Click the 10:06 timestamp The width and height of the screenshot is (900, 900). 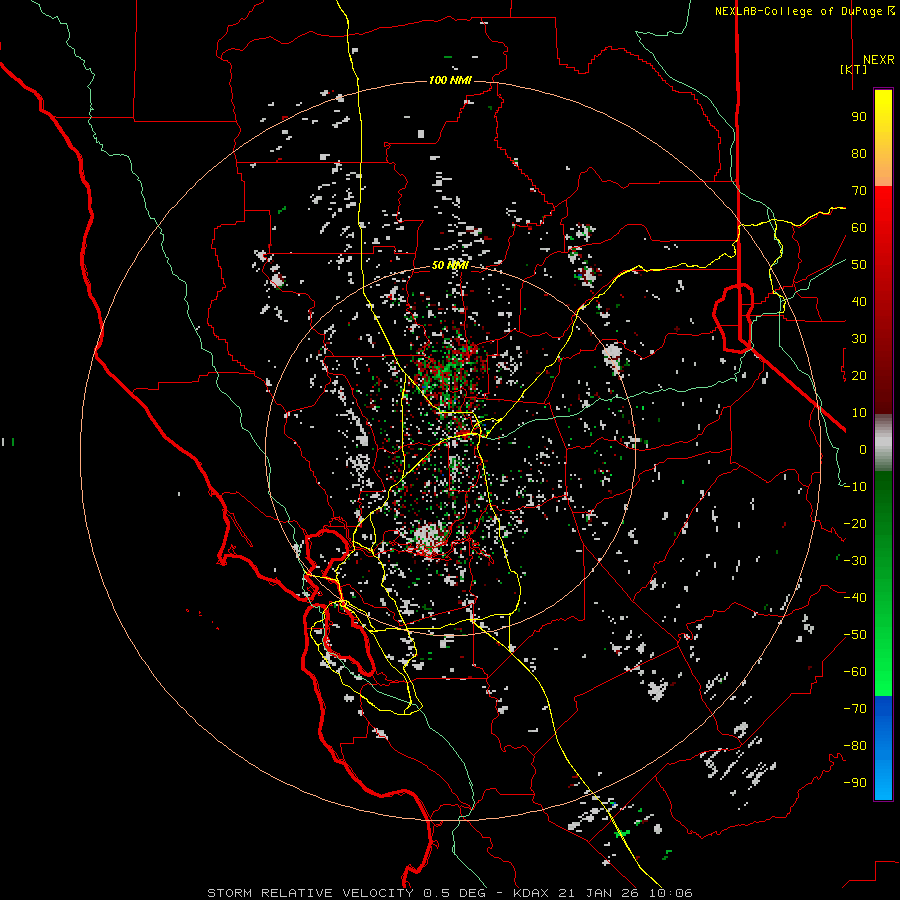pyautogui.click(x=671, y=893)
